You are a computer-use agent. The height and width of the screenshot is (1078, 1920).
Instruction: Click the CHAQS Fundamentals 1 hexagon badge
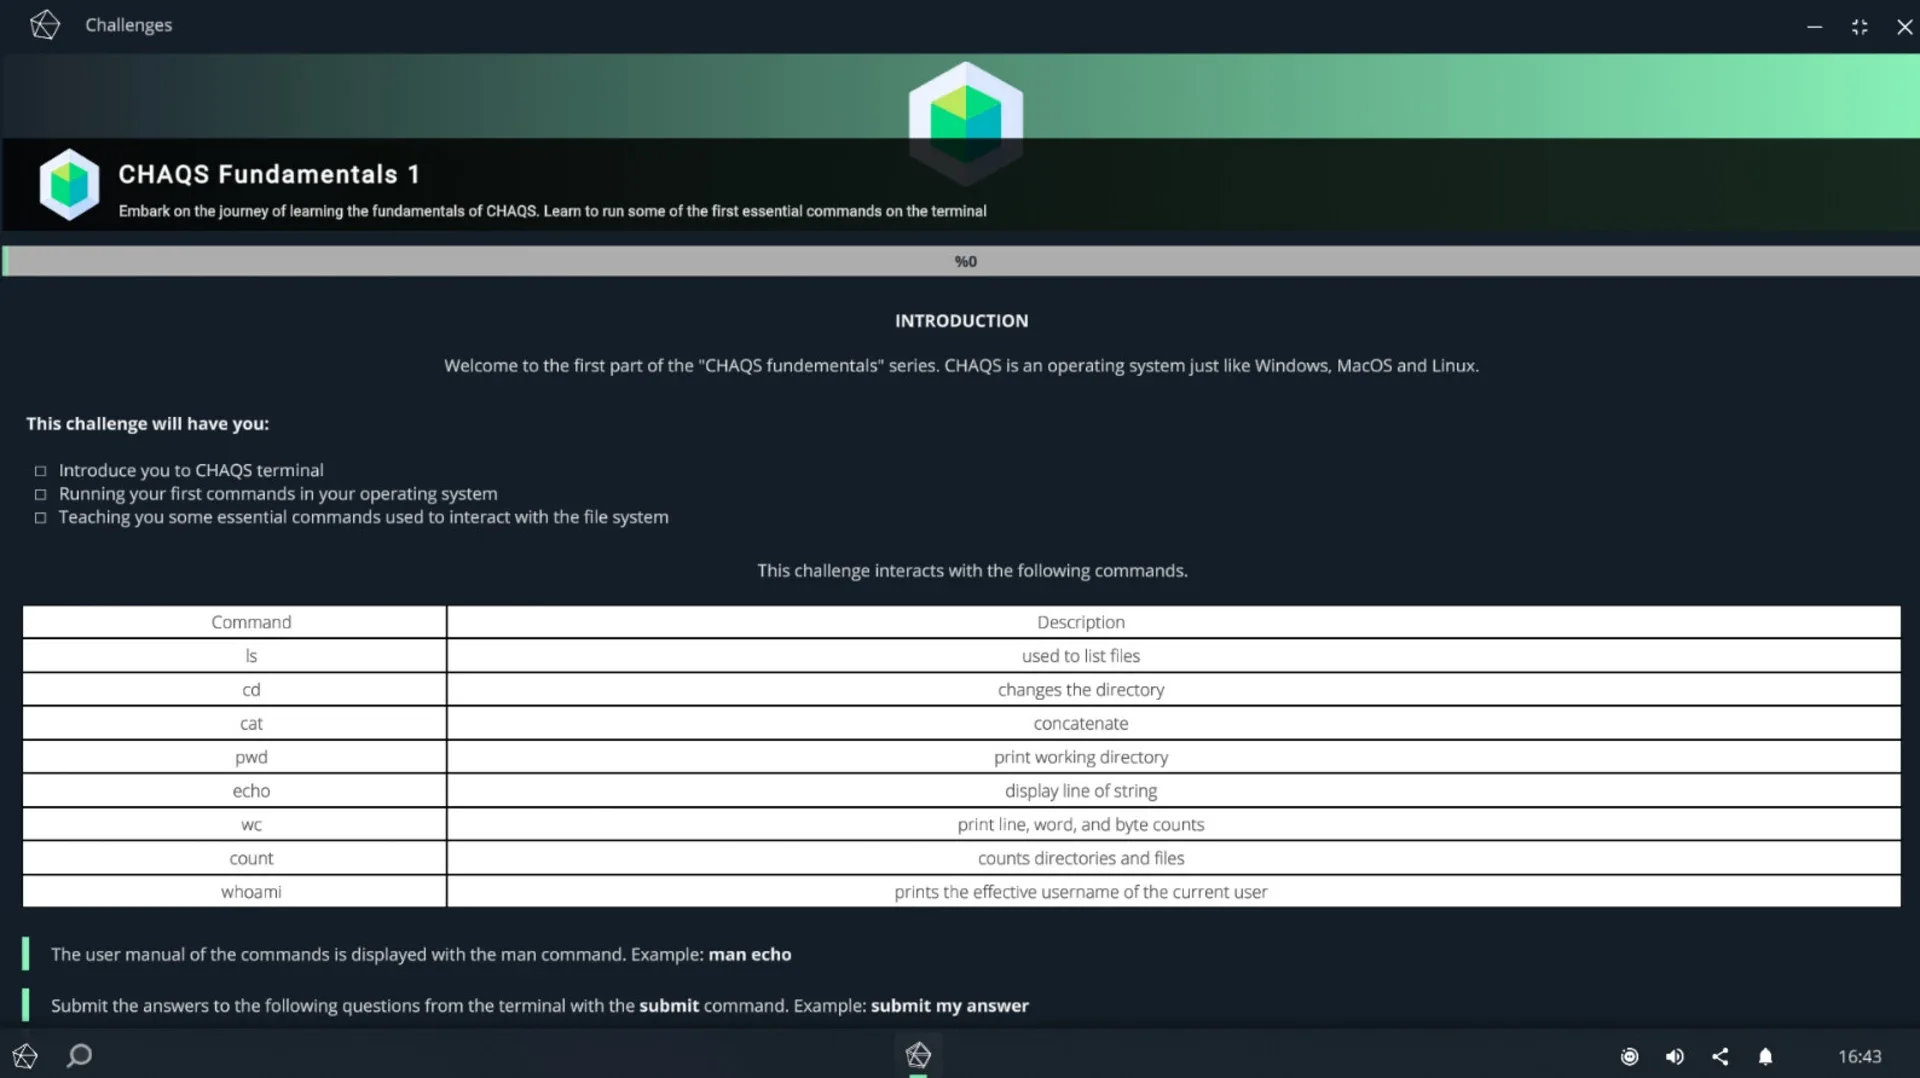pos(69,185)
